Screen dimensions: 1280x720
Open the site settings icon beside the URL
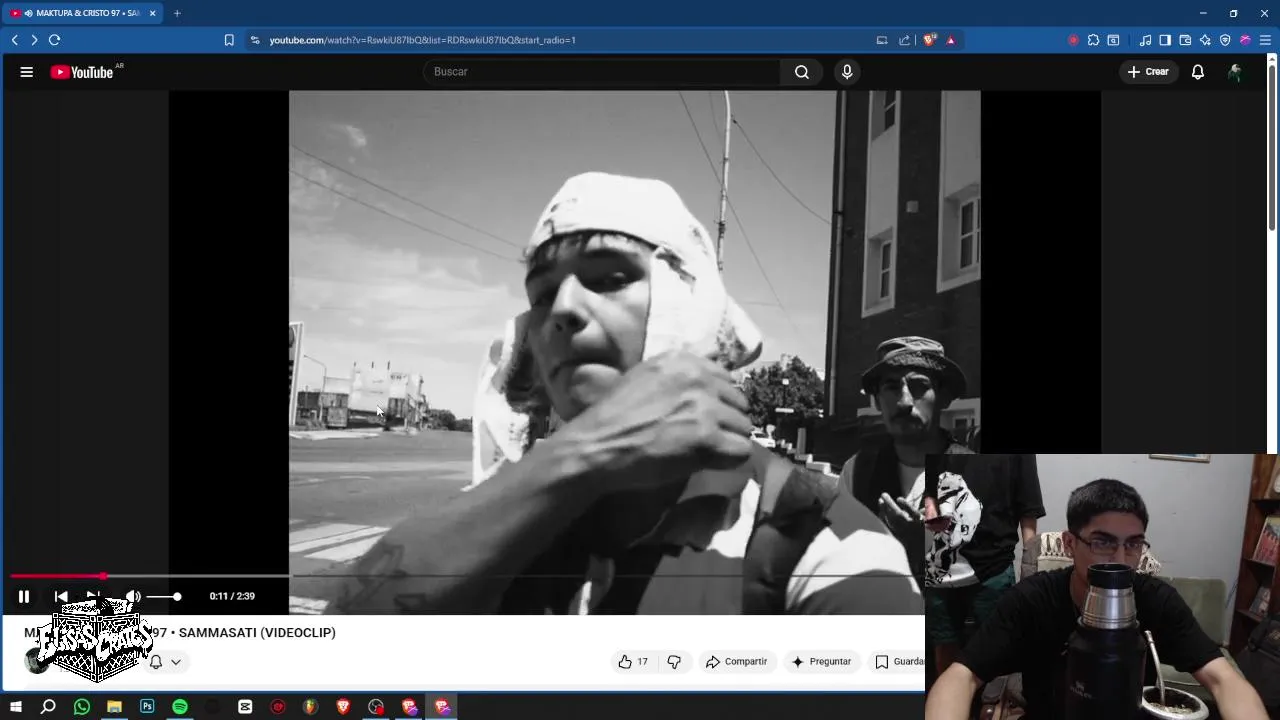point(255,40)
